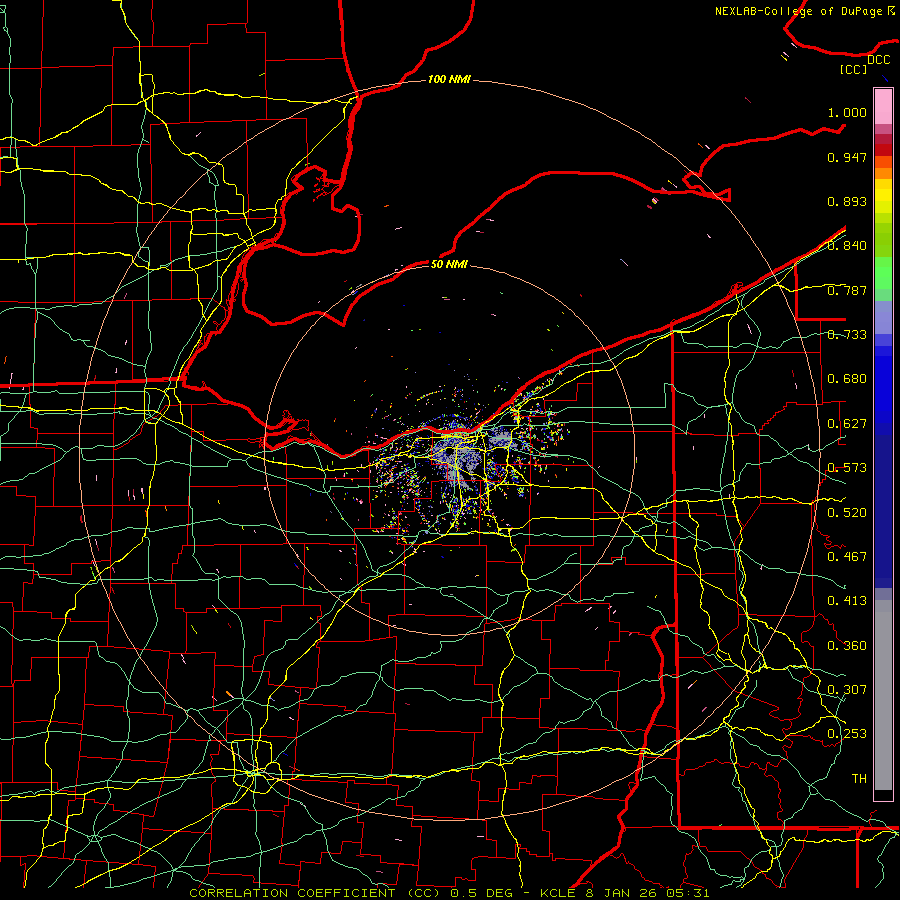
Task: Pick the lavender color bar segment near 0.750
Action: point(883,317)
